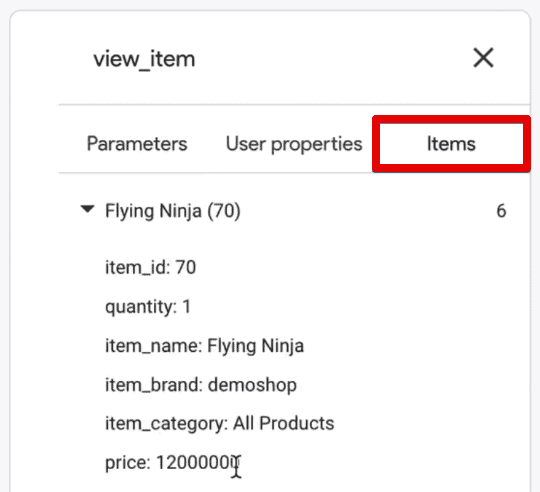Switch to the Parameters tab

tap(137, 144)
